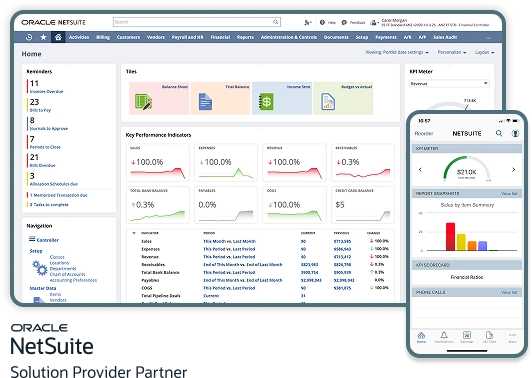Open the Personalize dropdown

[452, 52]
